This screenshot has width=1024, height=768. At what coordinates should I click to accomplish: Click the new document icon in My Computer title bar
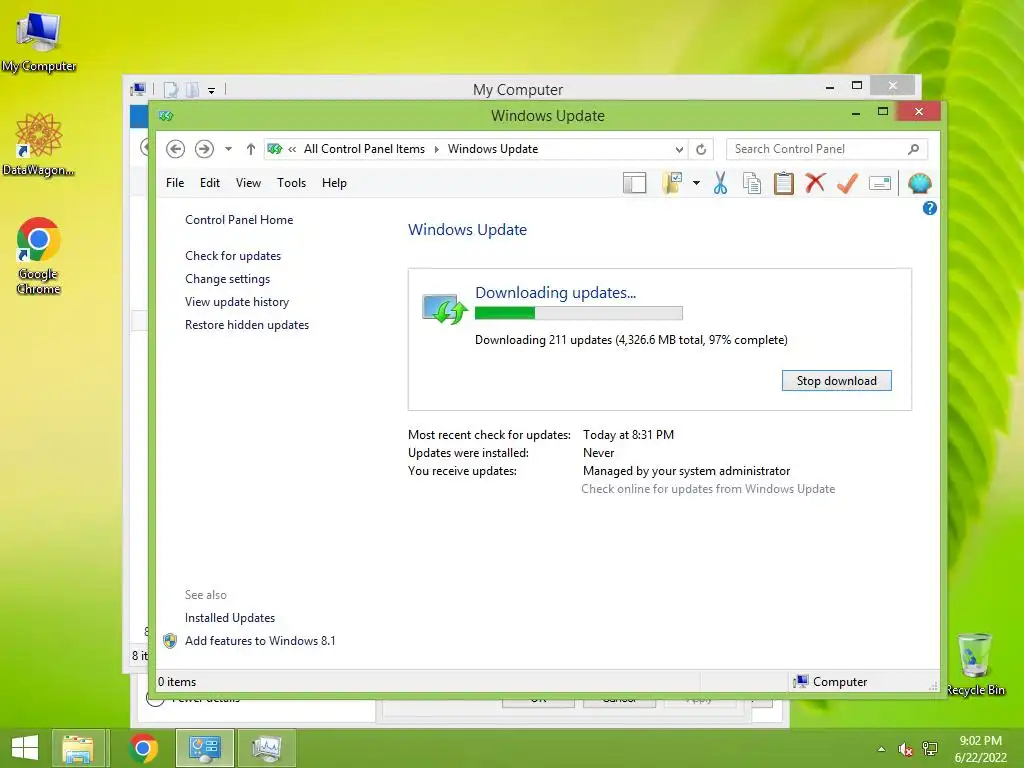[x=170, y=89]
